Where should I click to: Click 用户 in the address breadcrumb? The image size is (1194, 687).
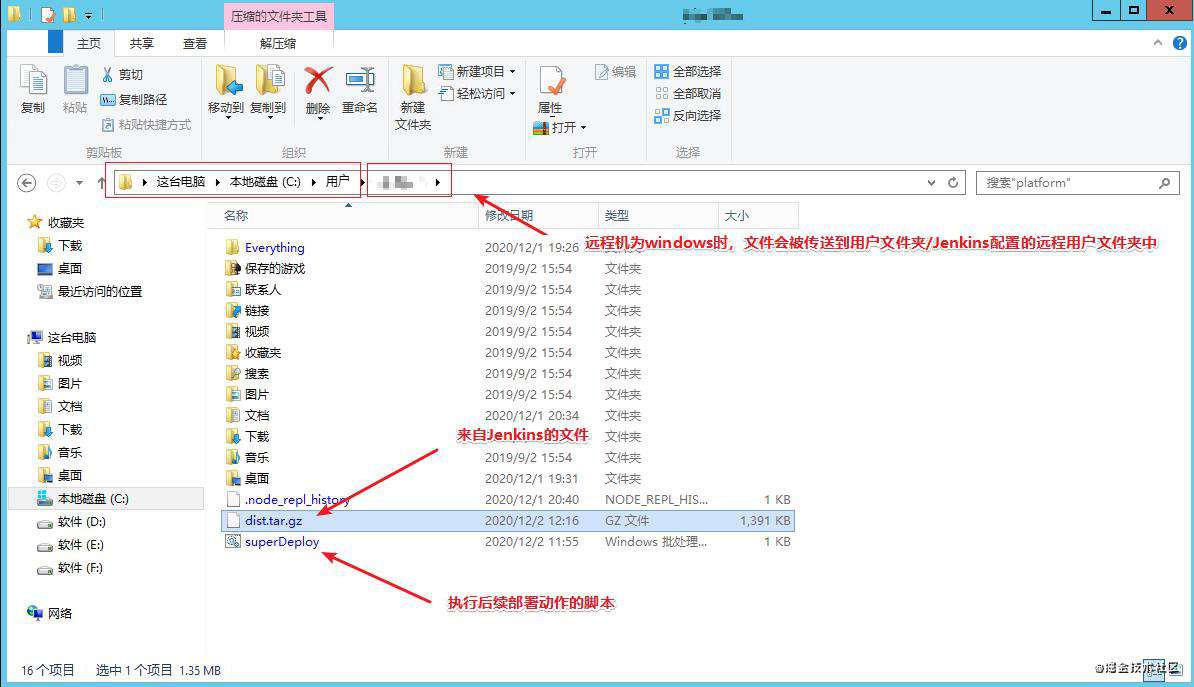coord(337,182)
